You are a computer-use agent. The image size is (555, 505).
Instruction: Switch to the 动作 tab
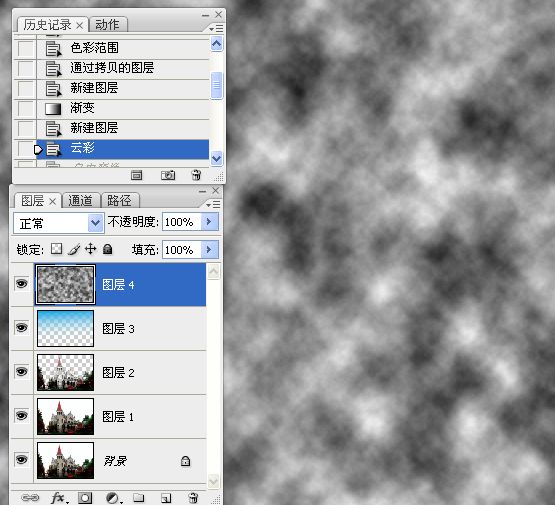[x=107, y=25]
